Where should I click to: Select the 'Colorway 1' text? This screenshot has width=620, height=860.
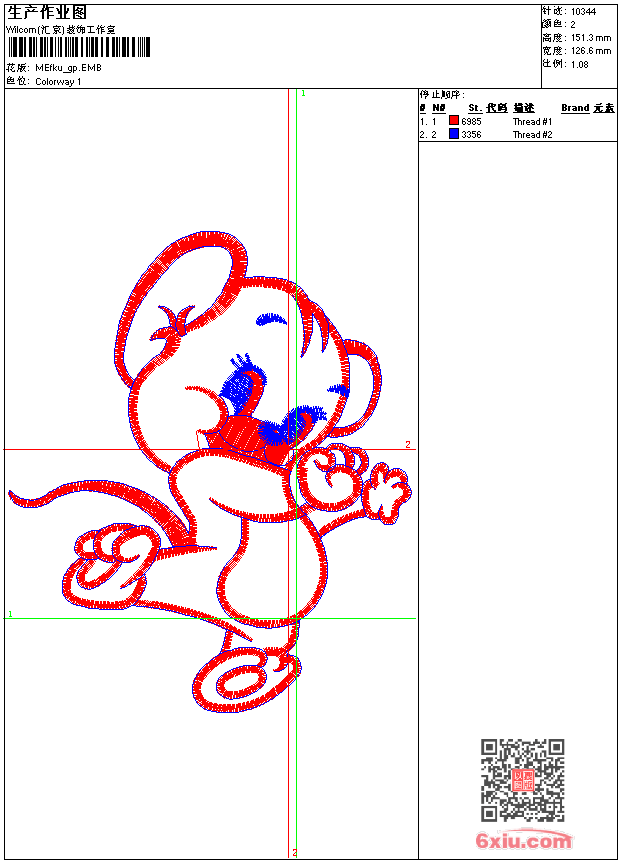58,82
